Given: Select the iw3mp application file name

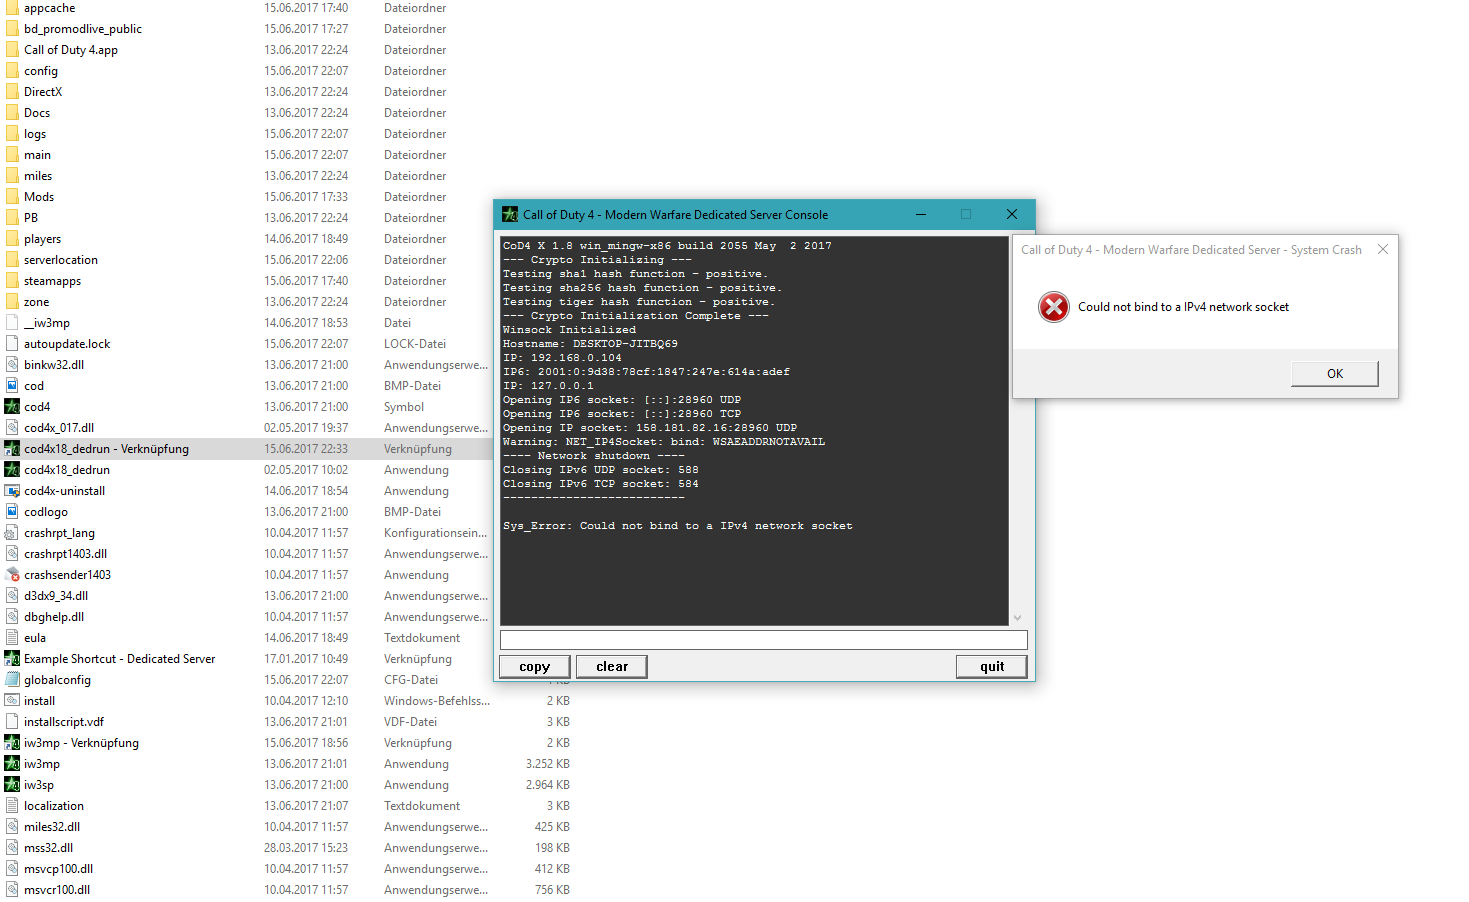Looking at the screenshot, I should [42, 764].
